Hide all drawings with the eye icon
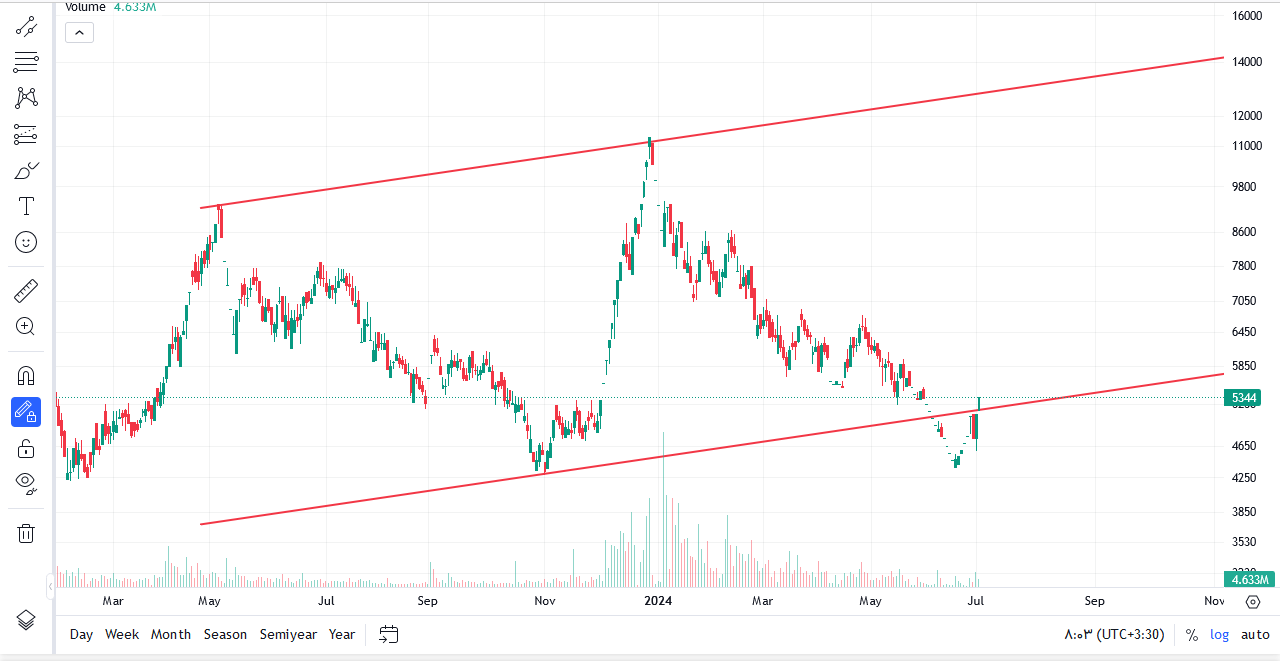The image size is (1280, 661). (x=26, y=484)
